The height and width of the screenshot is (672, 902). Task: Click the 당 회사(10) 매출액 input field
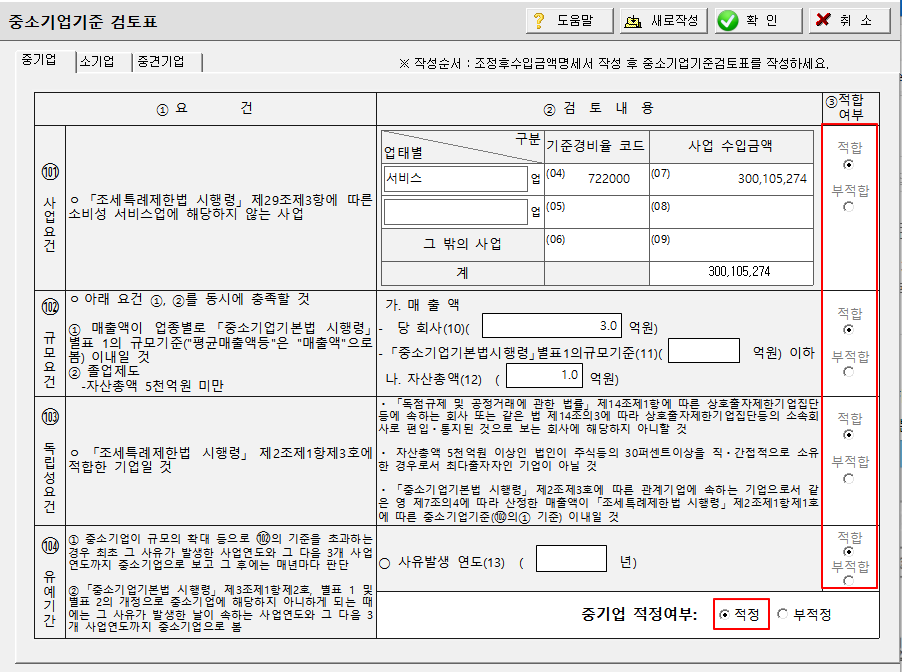click(x=550, y=324)
